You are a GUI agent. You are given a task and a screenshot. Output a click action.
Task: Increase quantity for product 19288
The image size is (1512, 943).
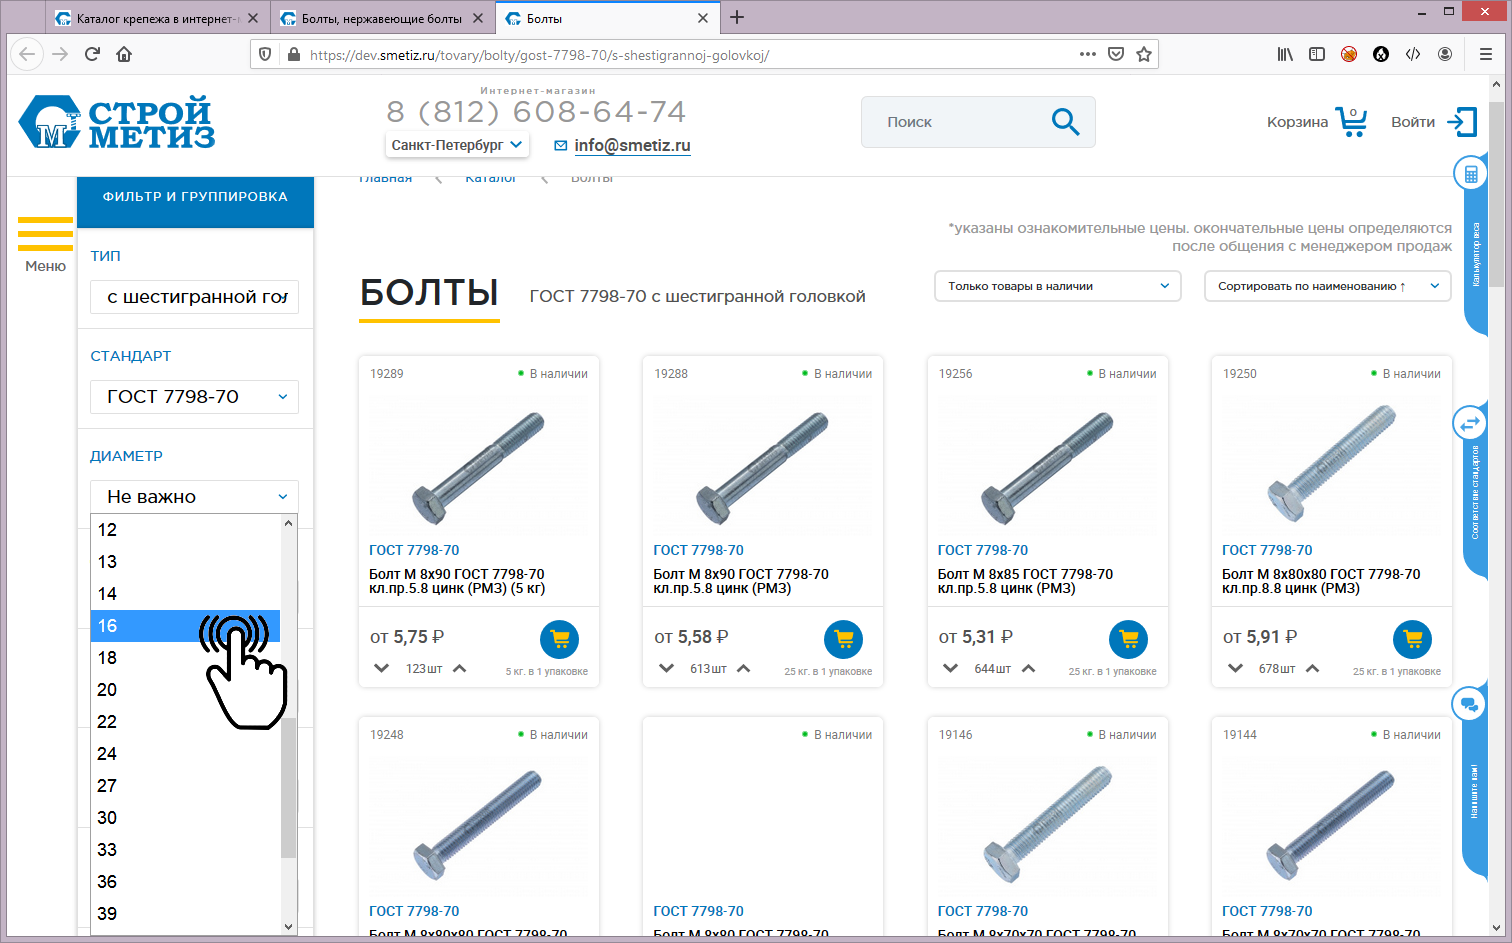tap(744, 668)
